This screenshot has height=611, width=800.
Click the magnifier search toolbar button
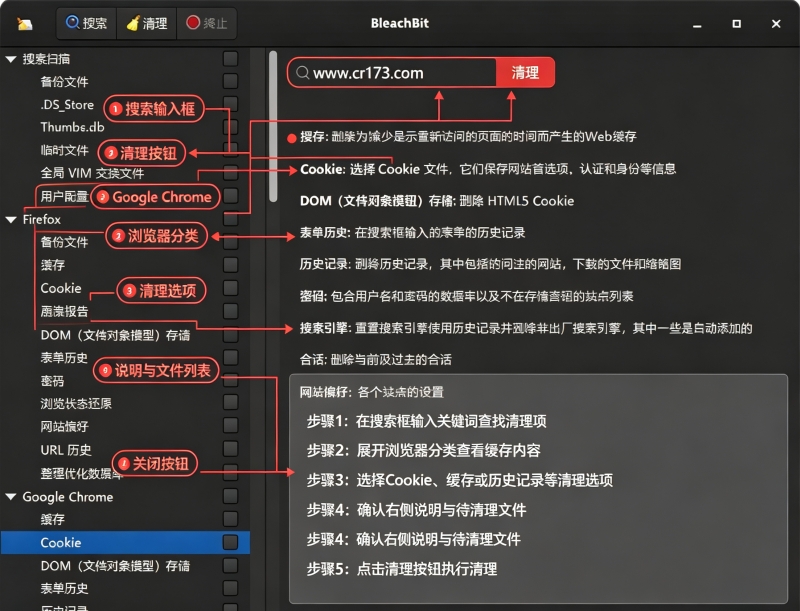click(86, 23)
